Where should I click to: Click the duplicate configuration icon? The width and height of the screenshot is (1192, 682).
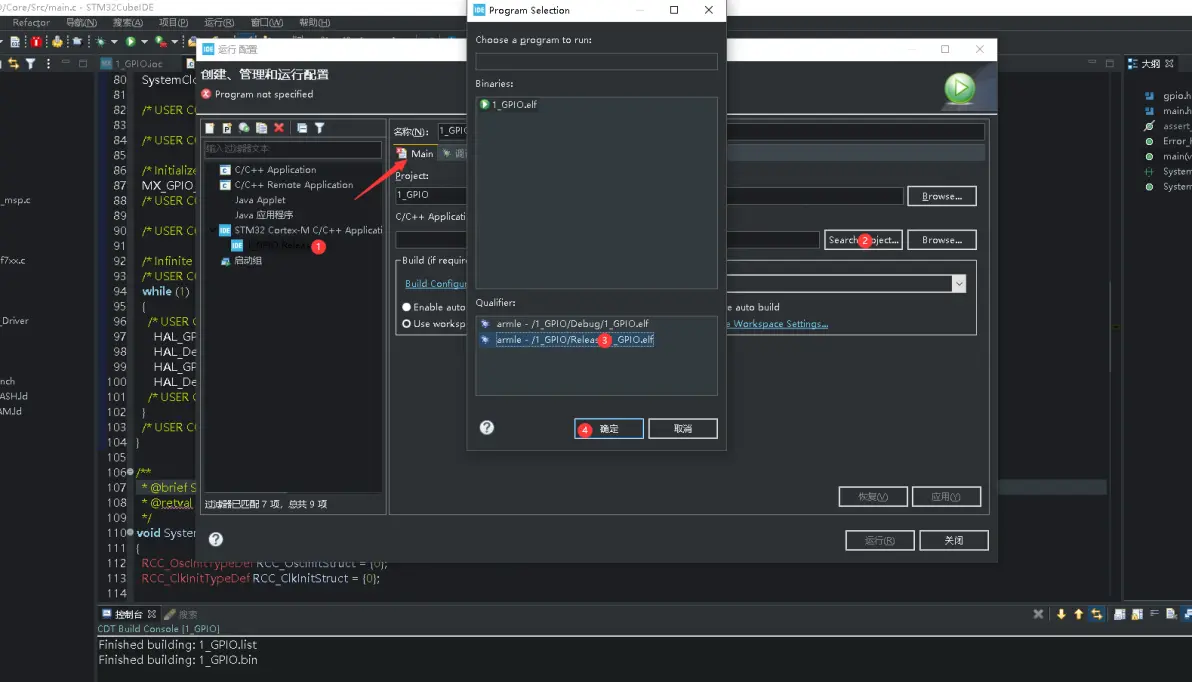(x=262, y=128)
